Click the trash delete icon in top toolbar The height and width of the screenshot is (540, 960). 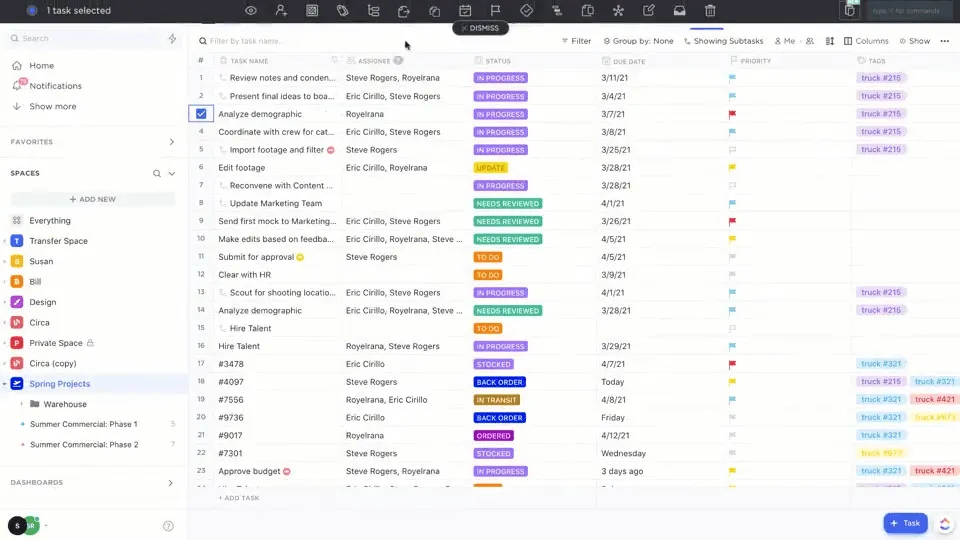coord(710,10)
